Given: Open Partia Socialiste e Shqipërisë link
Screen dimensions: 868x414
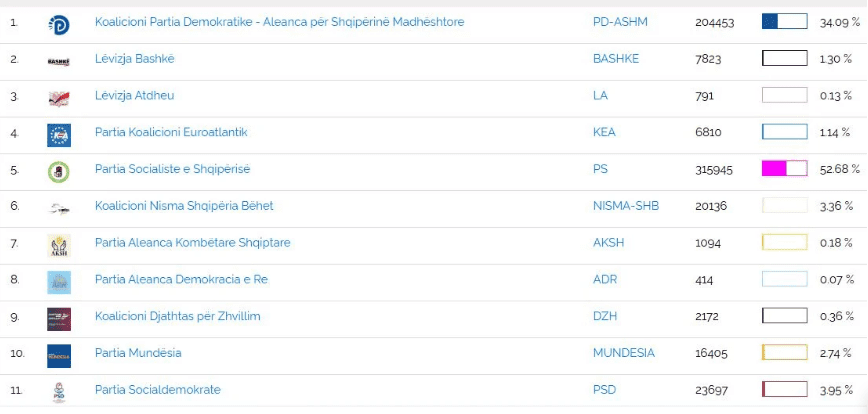Looking at the screenshot, I should (x=172, y=169).
